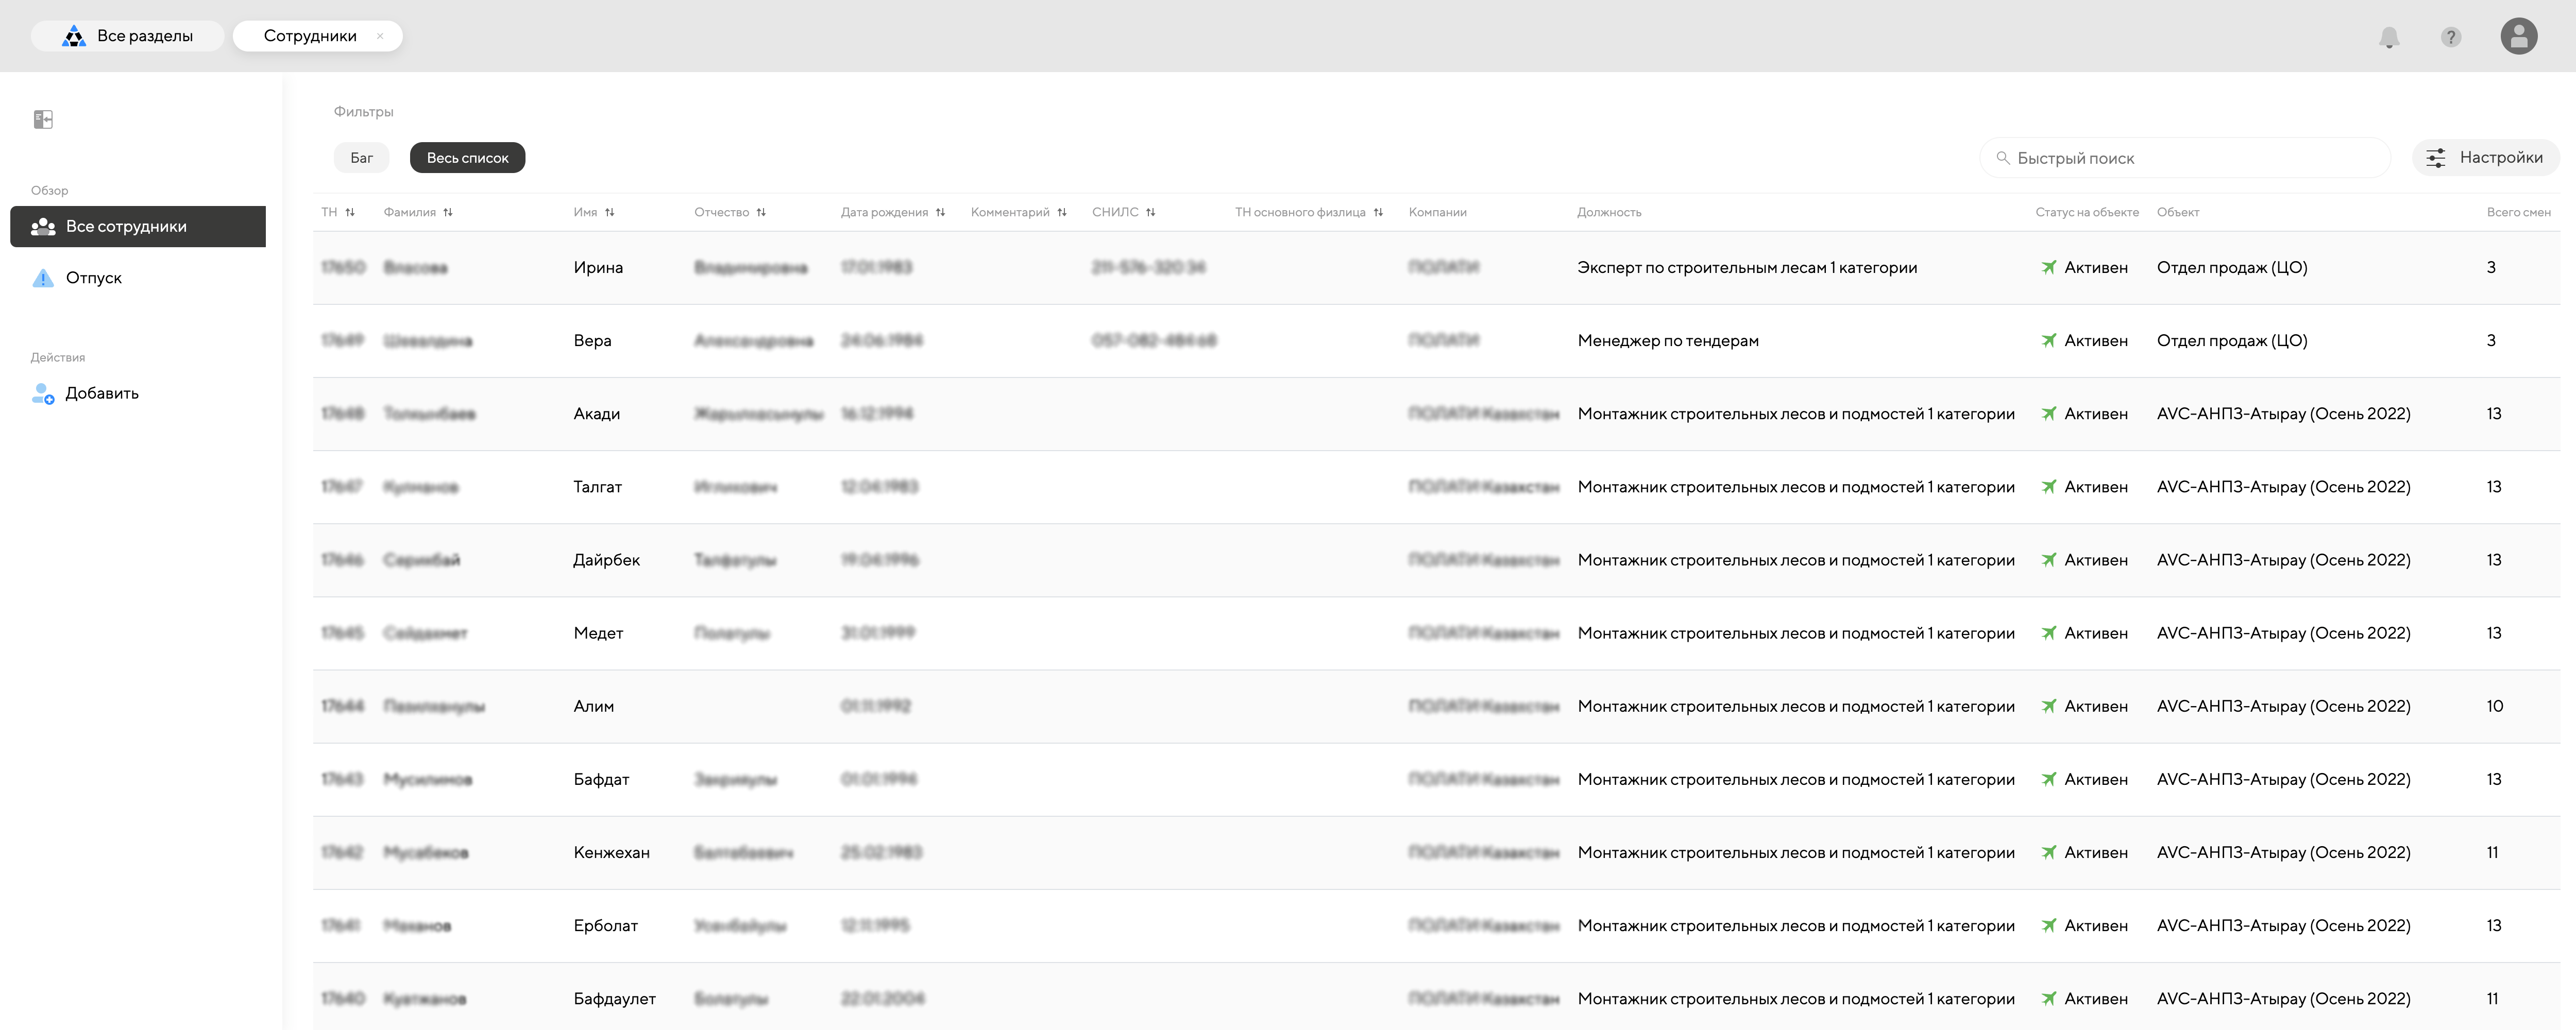
Task: Click Эксперт по строительным лесам 1 категории
Action: point(1747,267)
